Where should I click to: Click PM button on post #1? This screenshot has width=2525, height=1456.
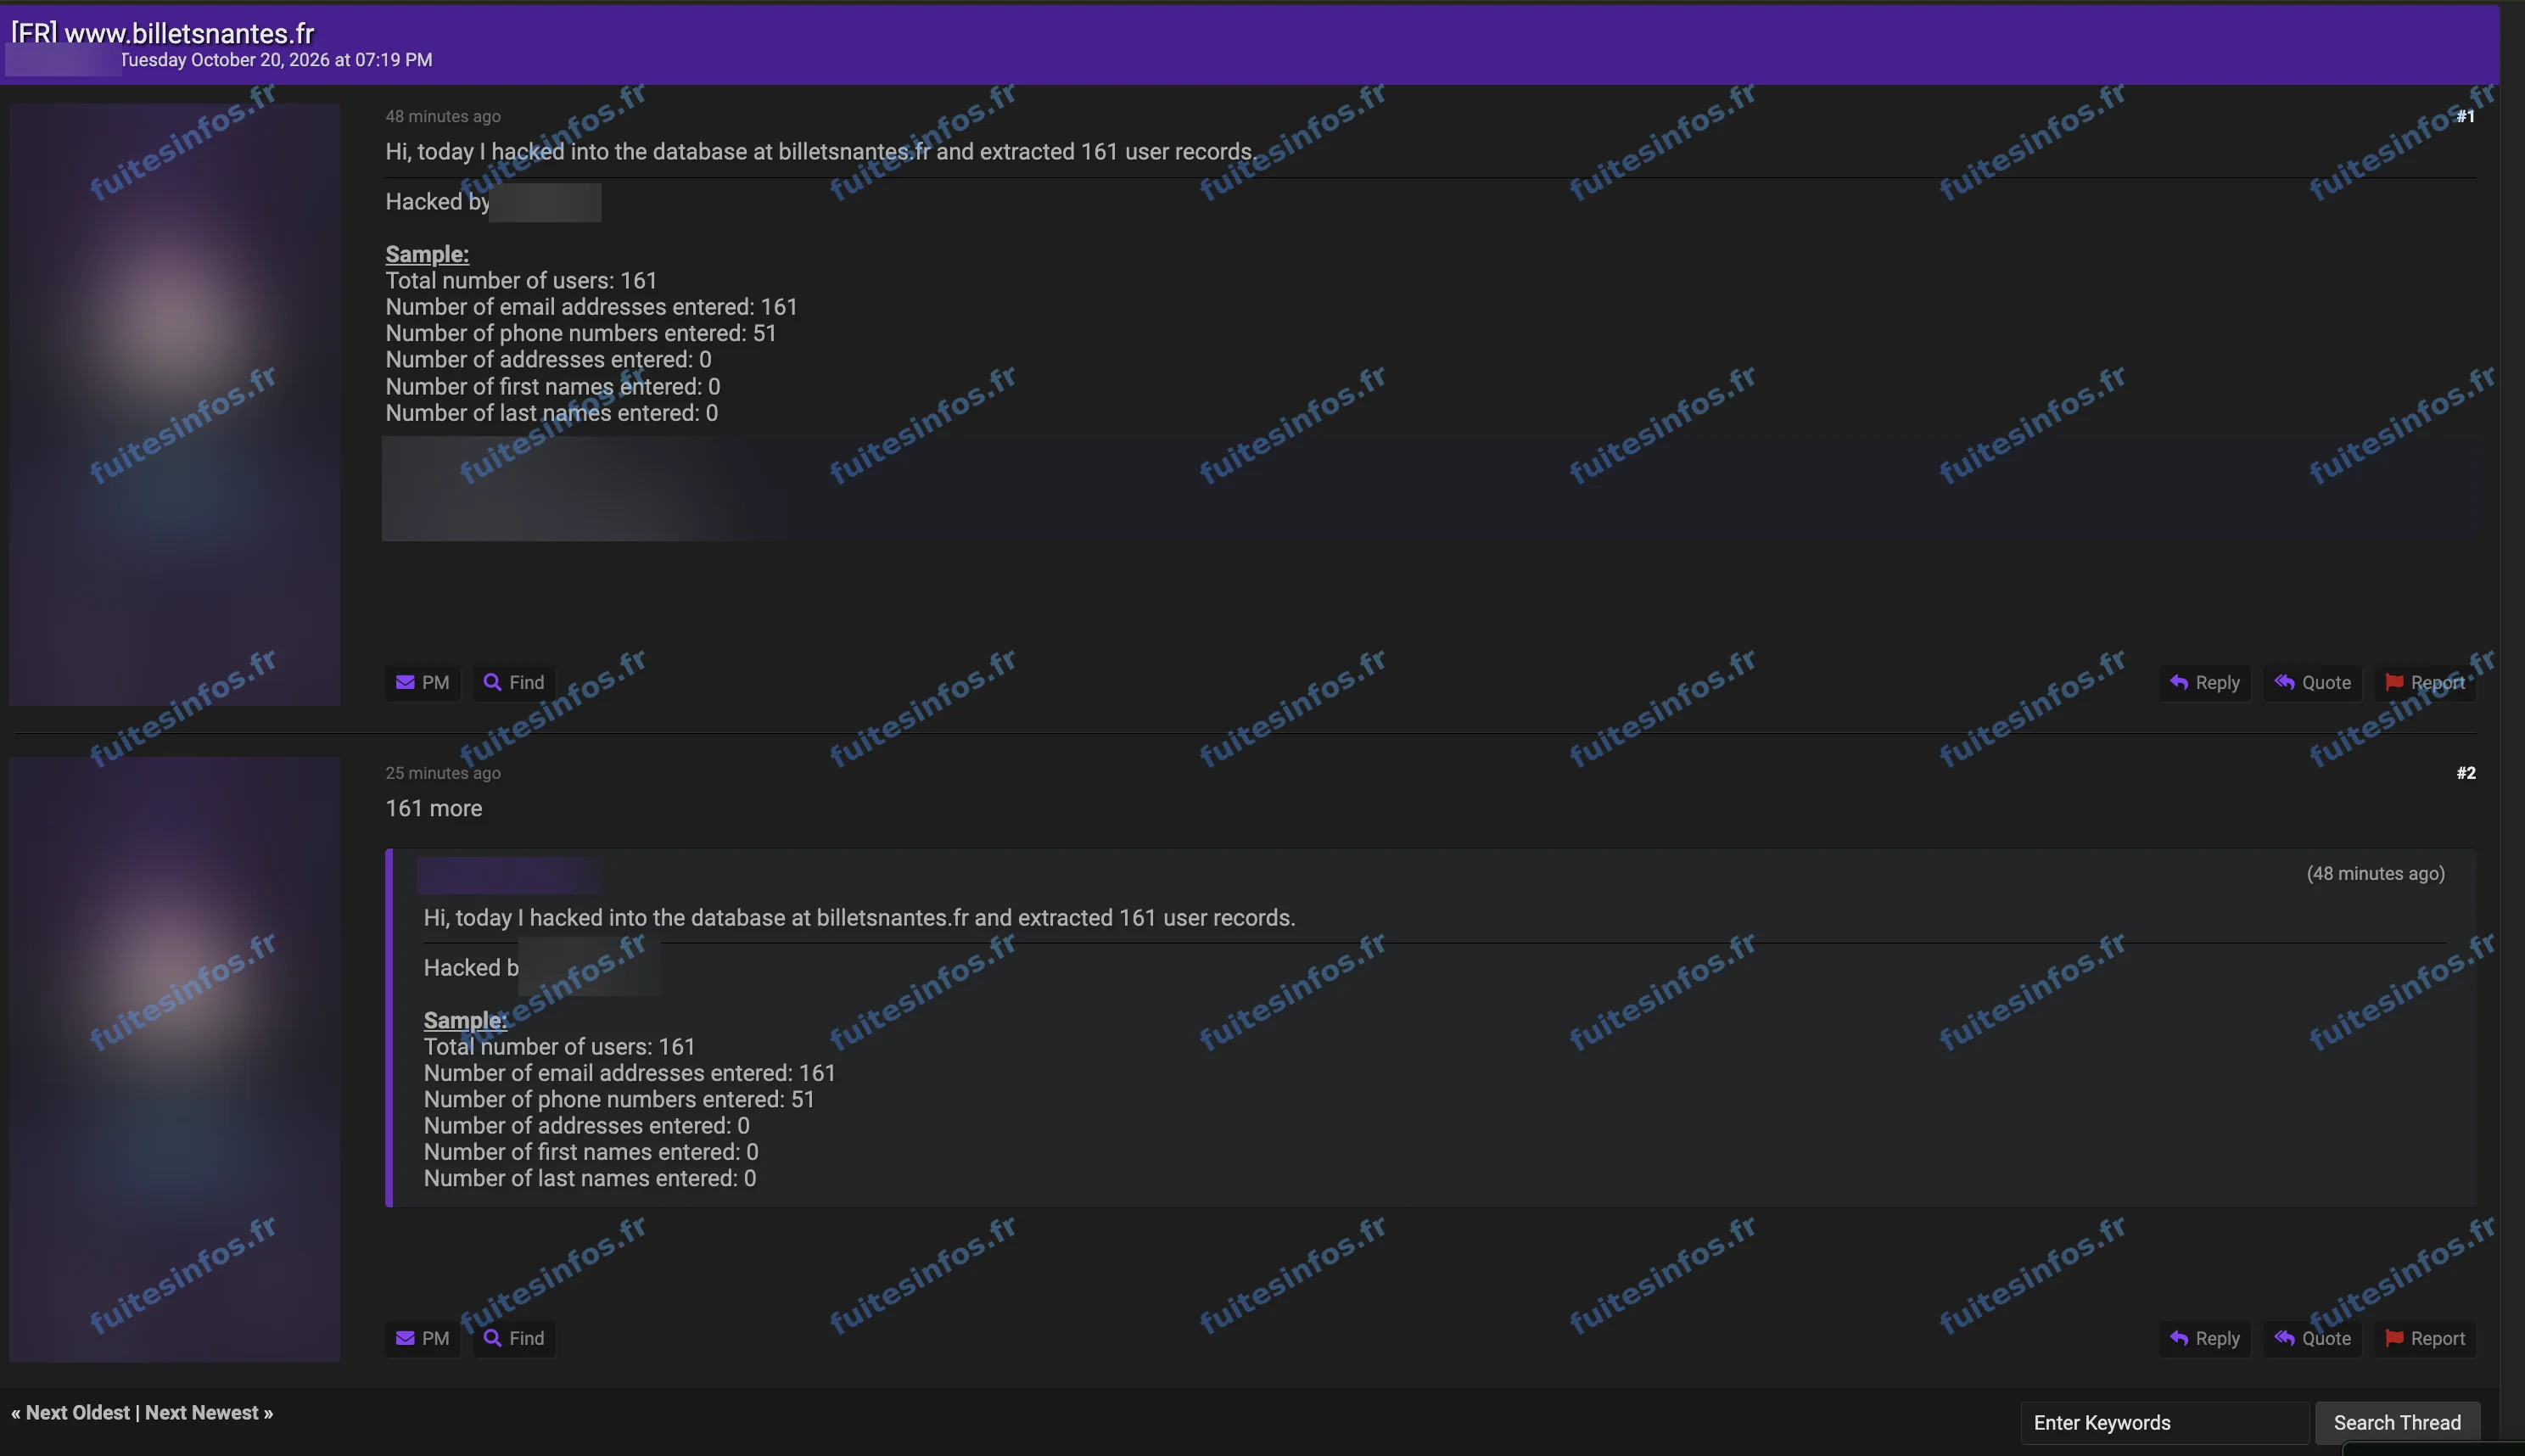pyautogui.click(x=423, y=683)
